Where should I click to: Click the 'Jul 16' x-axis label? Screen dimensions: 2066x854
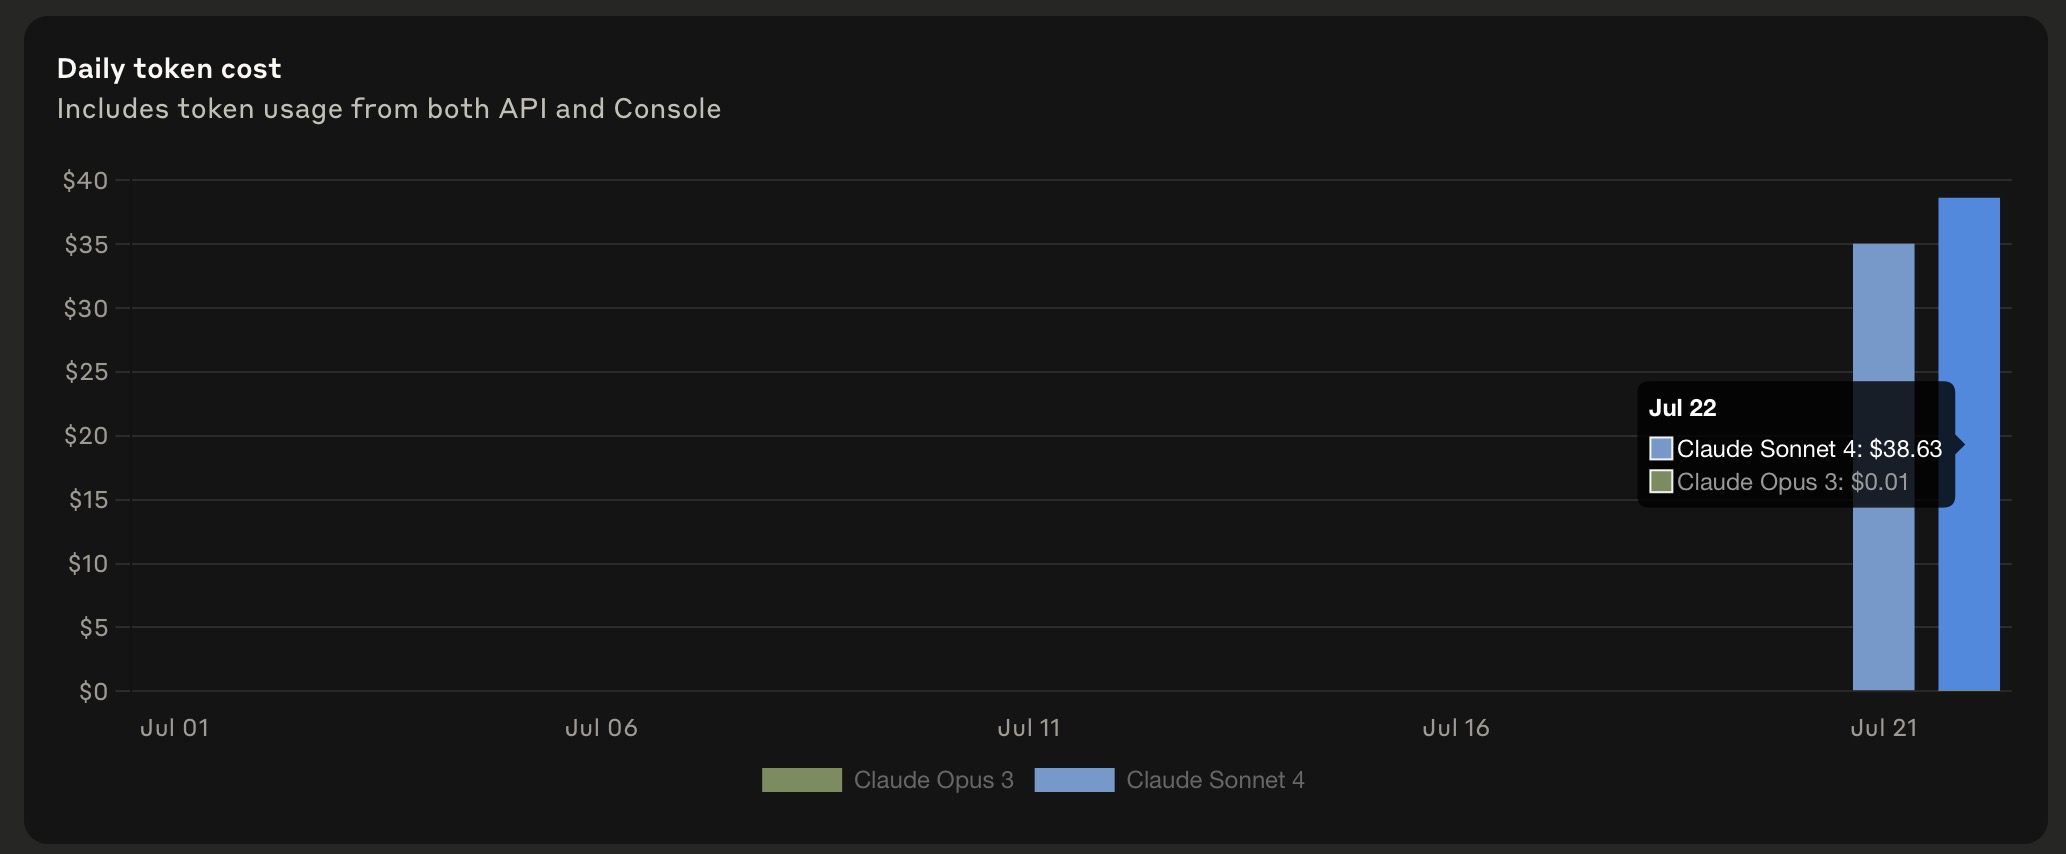pos(1456,728)
